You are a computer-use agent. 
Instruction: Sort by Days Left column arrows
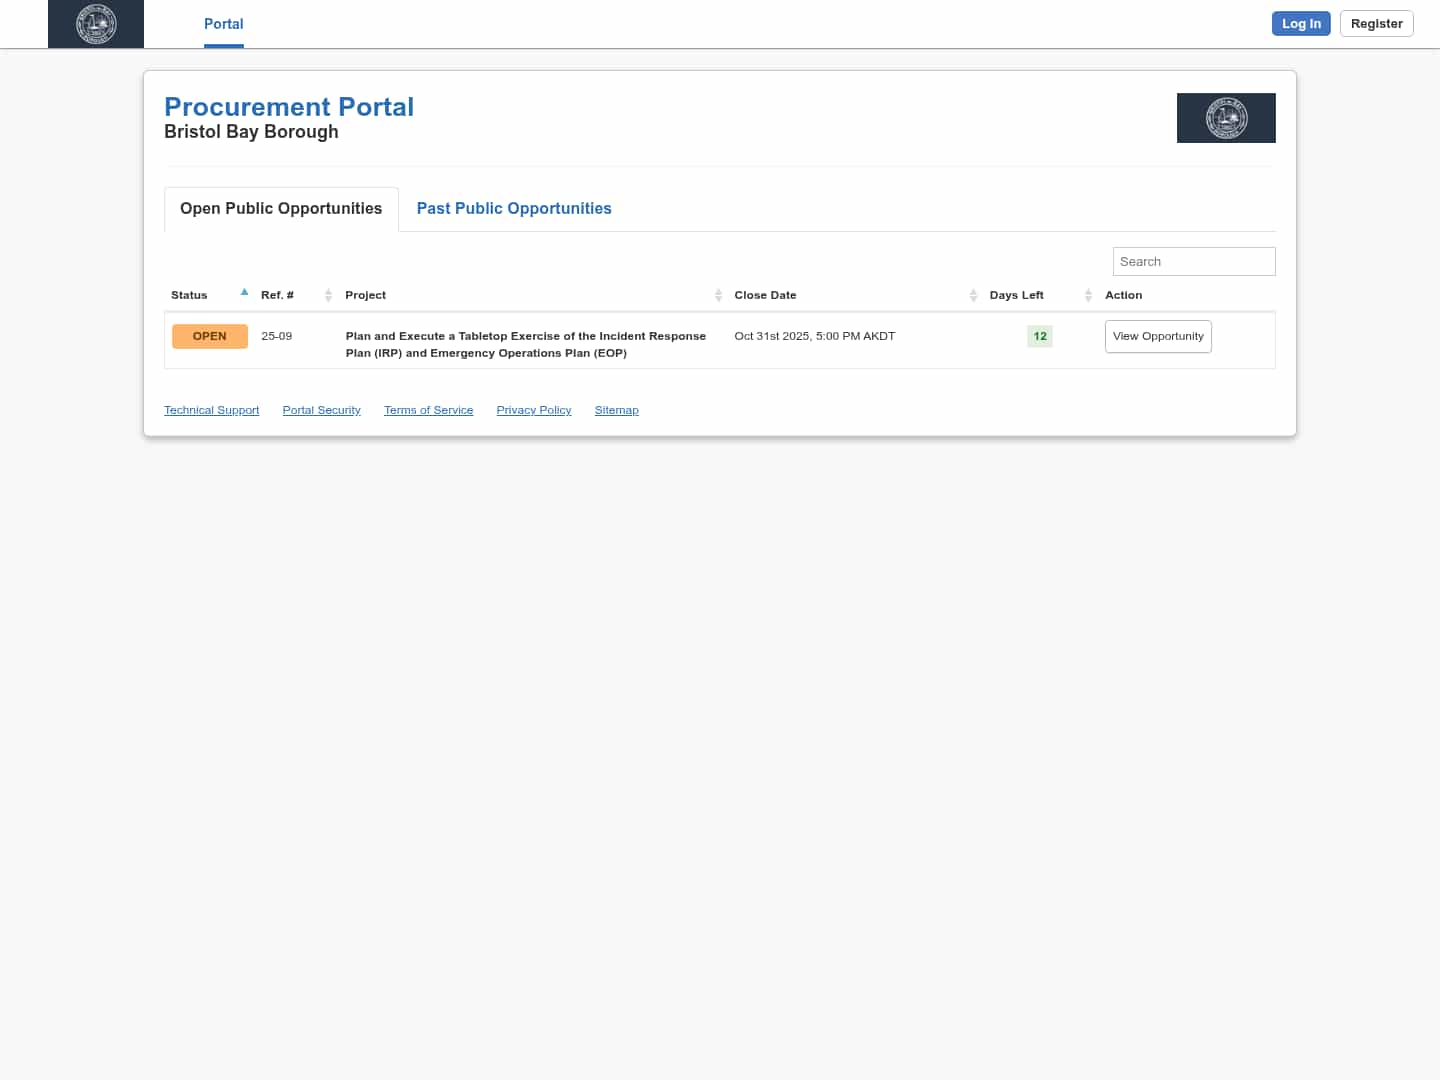point(1088,295)
